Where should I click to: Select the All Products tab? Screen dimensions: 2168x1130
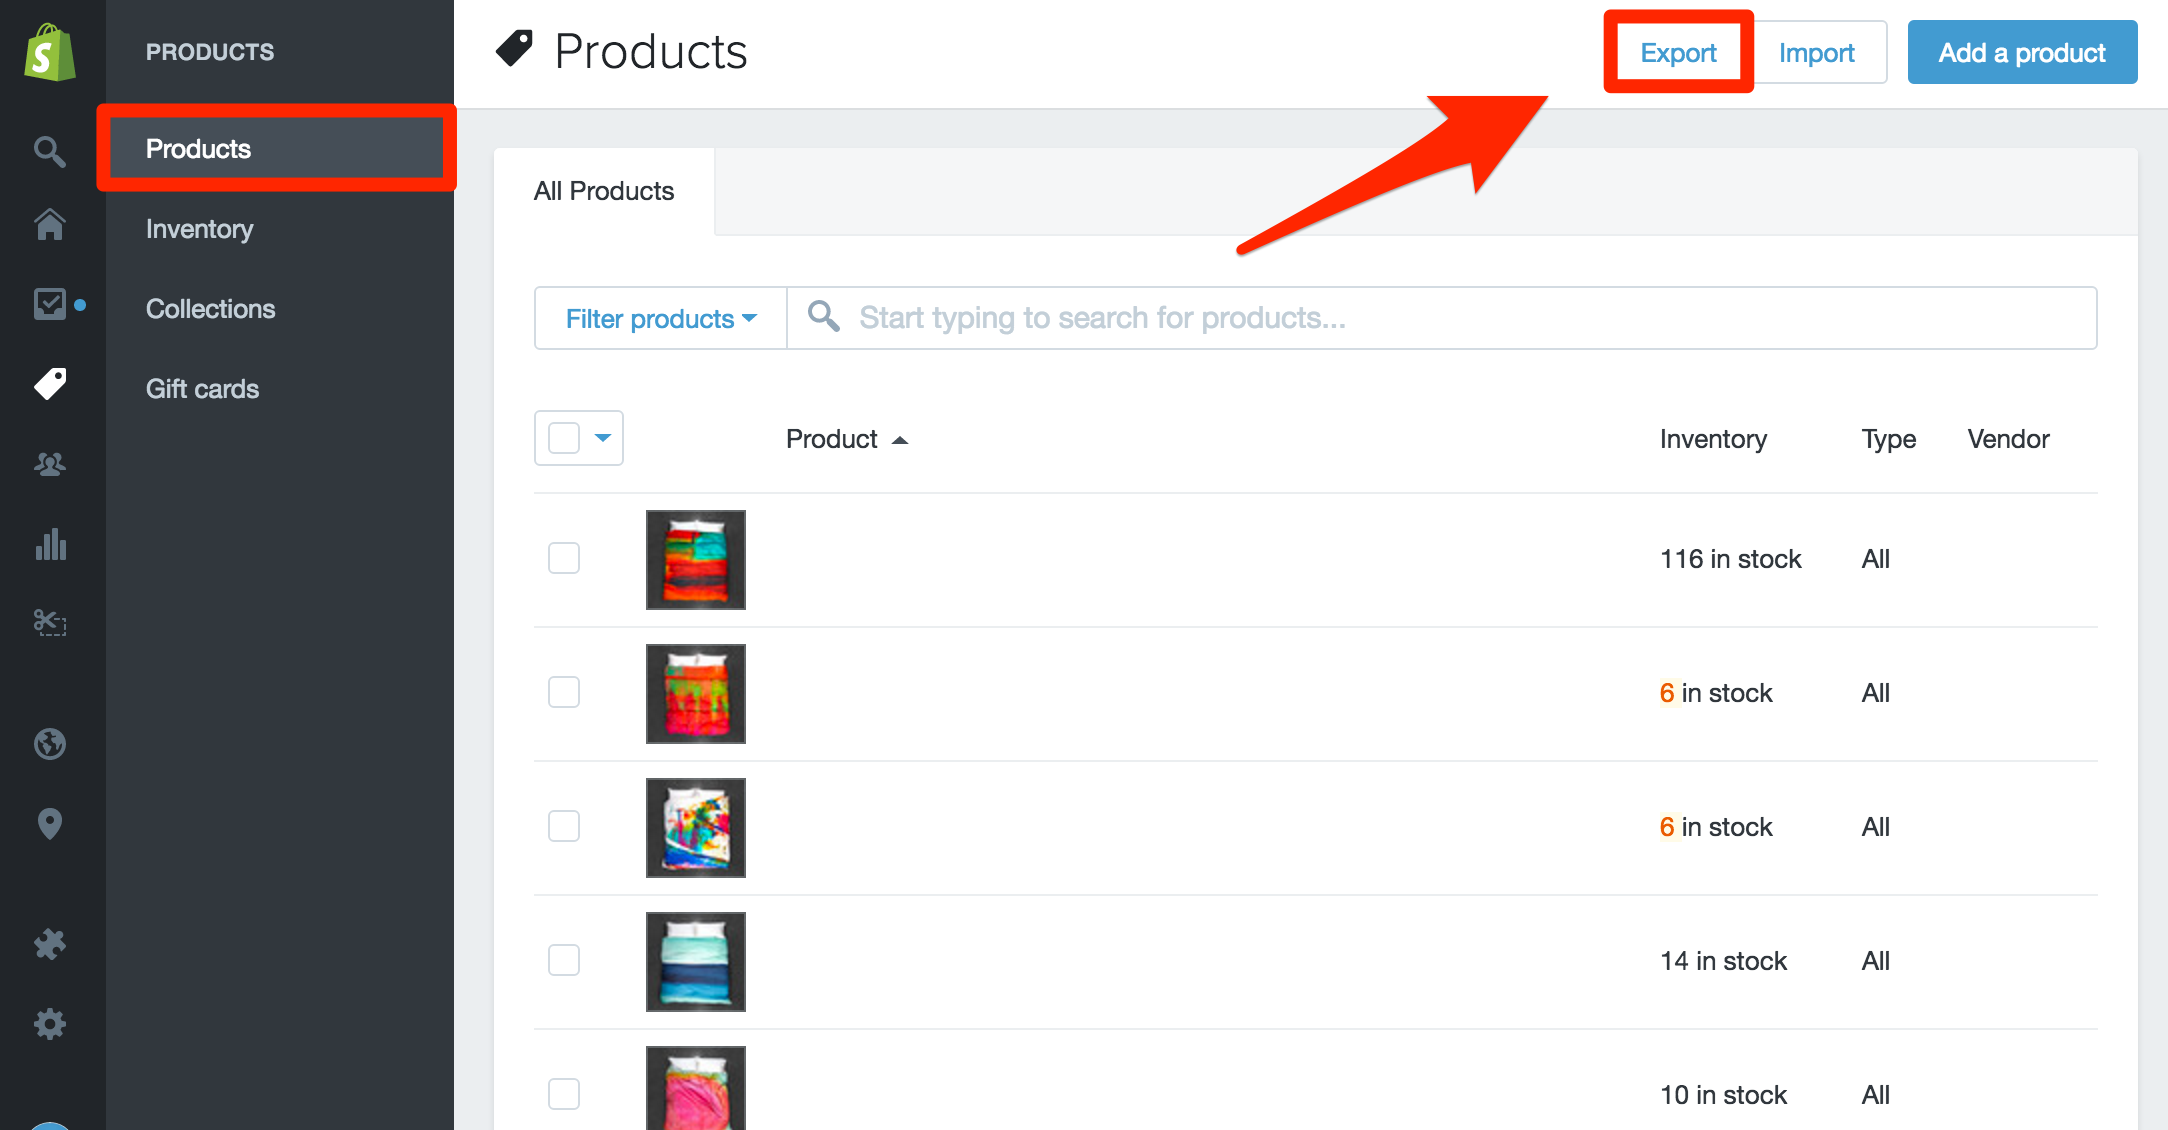click(x=604, y=191)
